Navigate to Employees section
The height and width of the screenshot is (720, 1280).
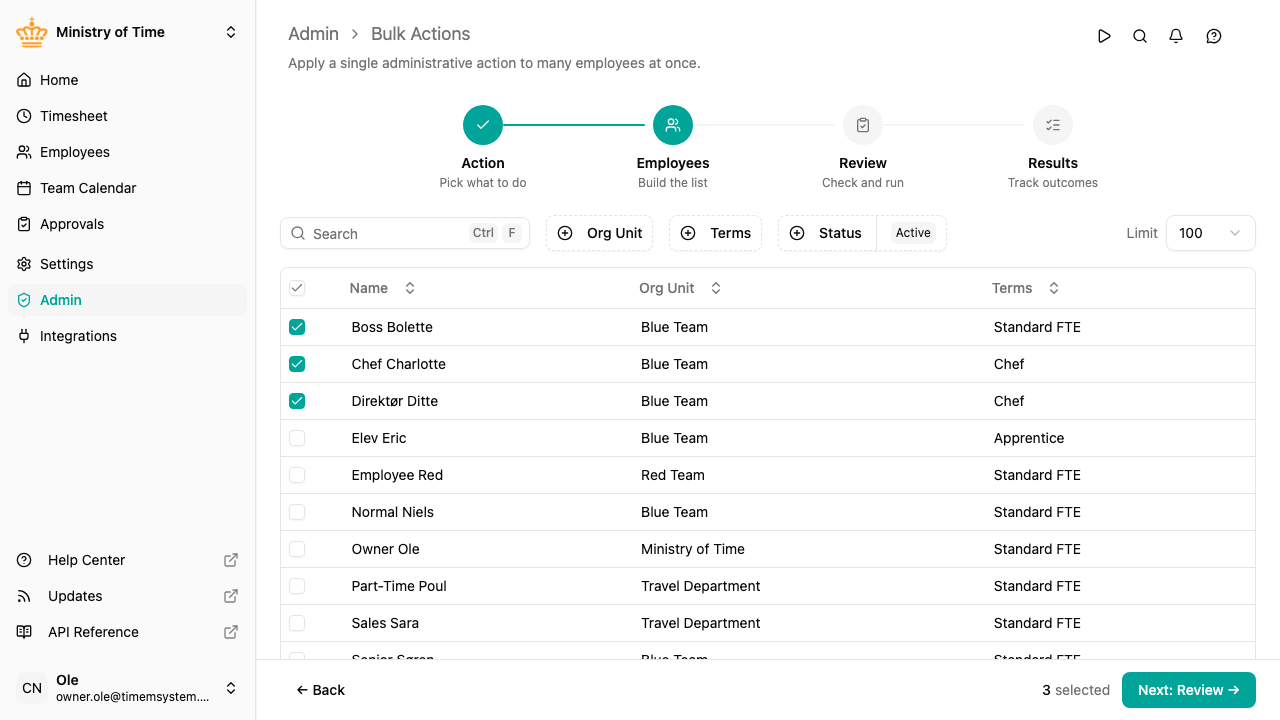[x=127, y=152]
